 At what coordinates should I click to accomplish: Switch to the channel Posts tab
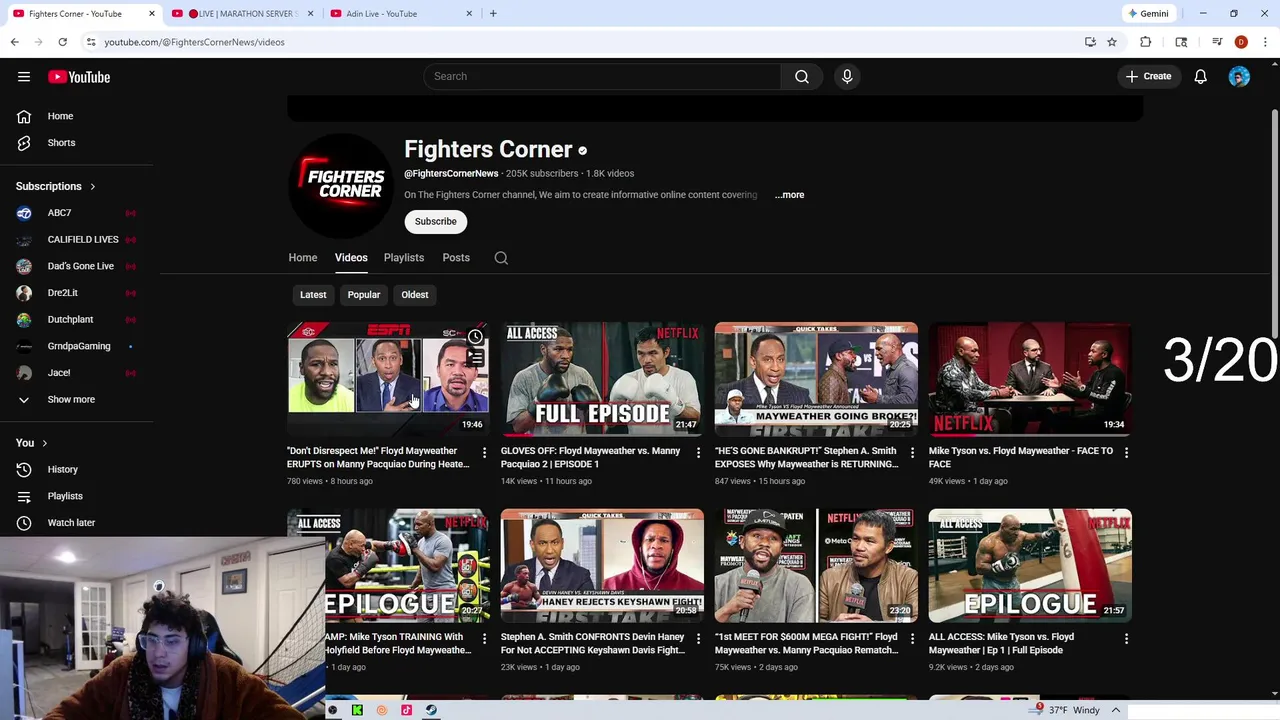pyautogui.click(x=456, y=258)
